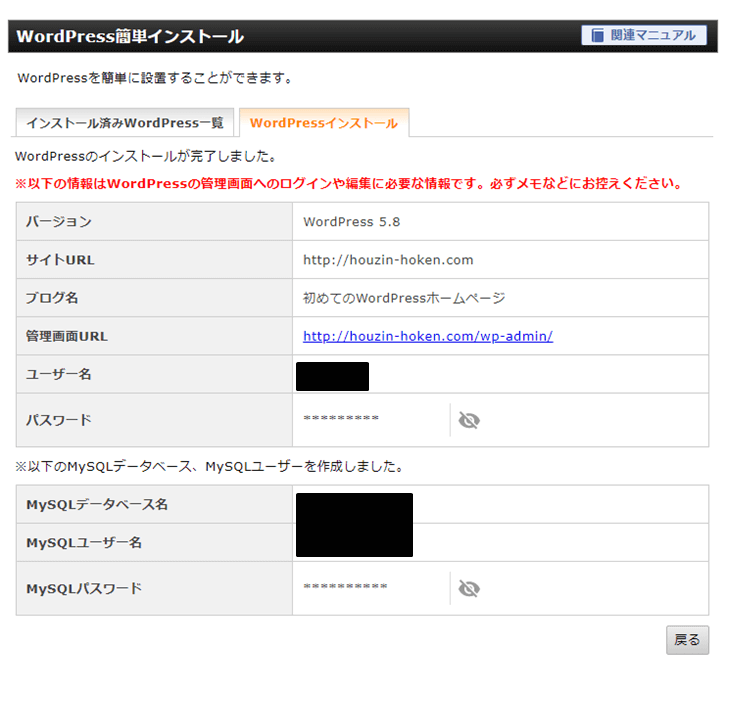Click the WordPress簡単インストール header title
Screen dimensions: 741x704
click(x=130, y=36)
